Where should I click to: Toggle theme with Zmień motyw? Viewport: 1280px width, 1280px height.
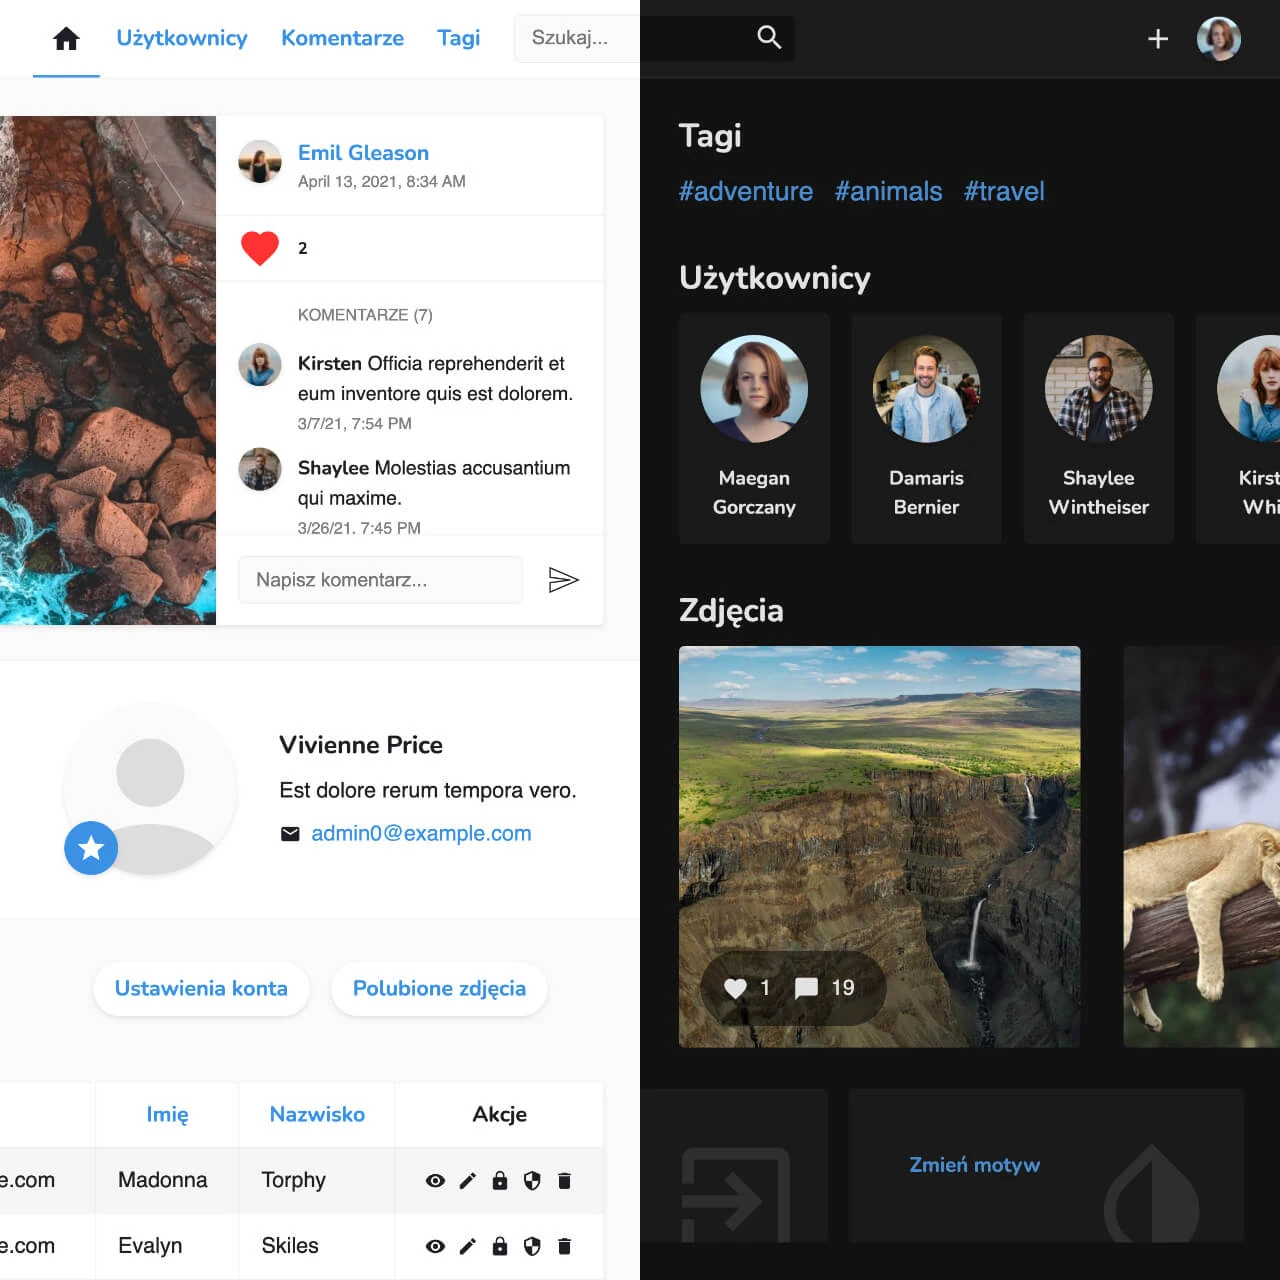pos(974,1165)
